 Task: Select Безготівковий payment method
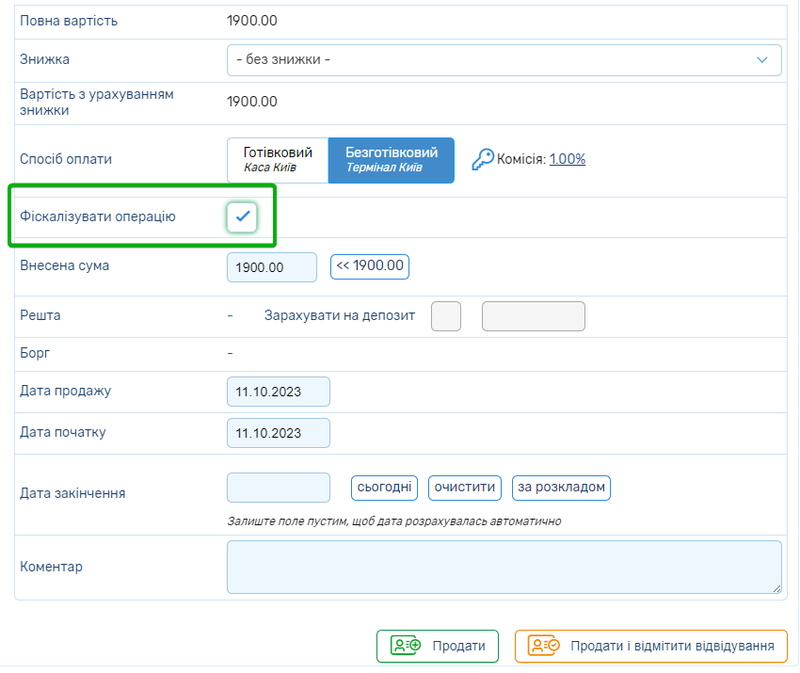(x=391, y=160)
